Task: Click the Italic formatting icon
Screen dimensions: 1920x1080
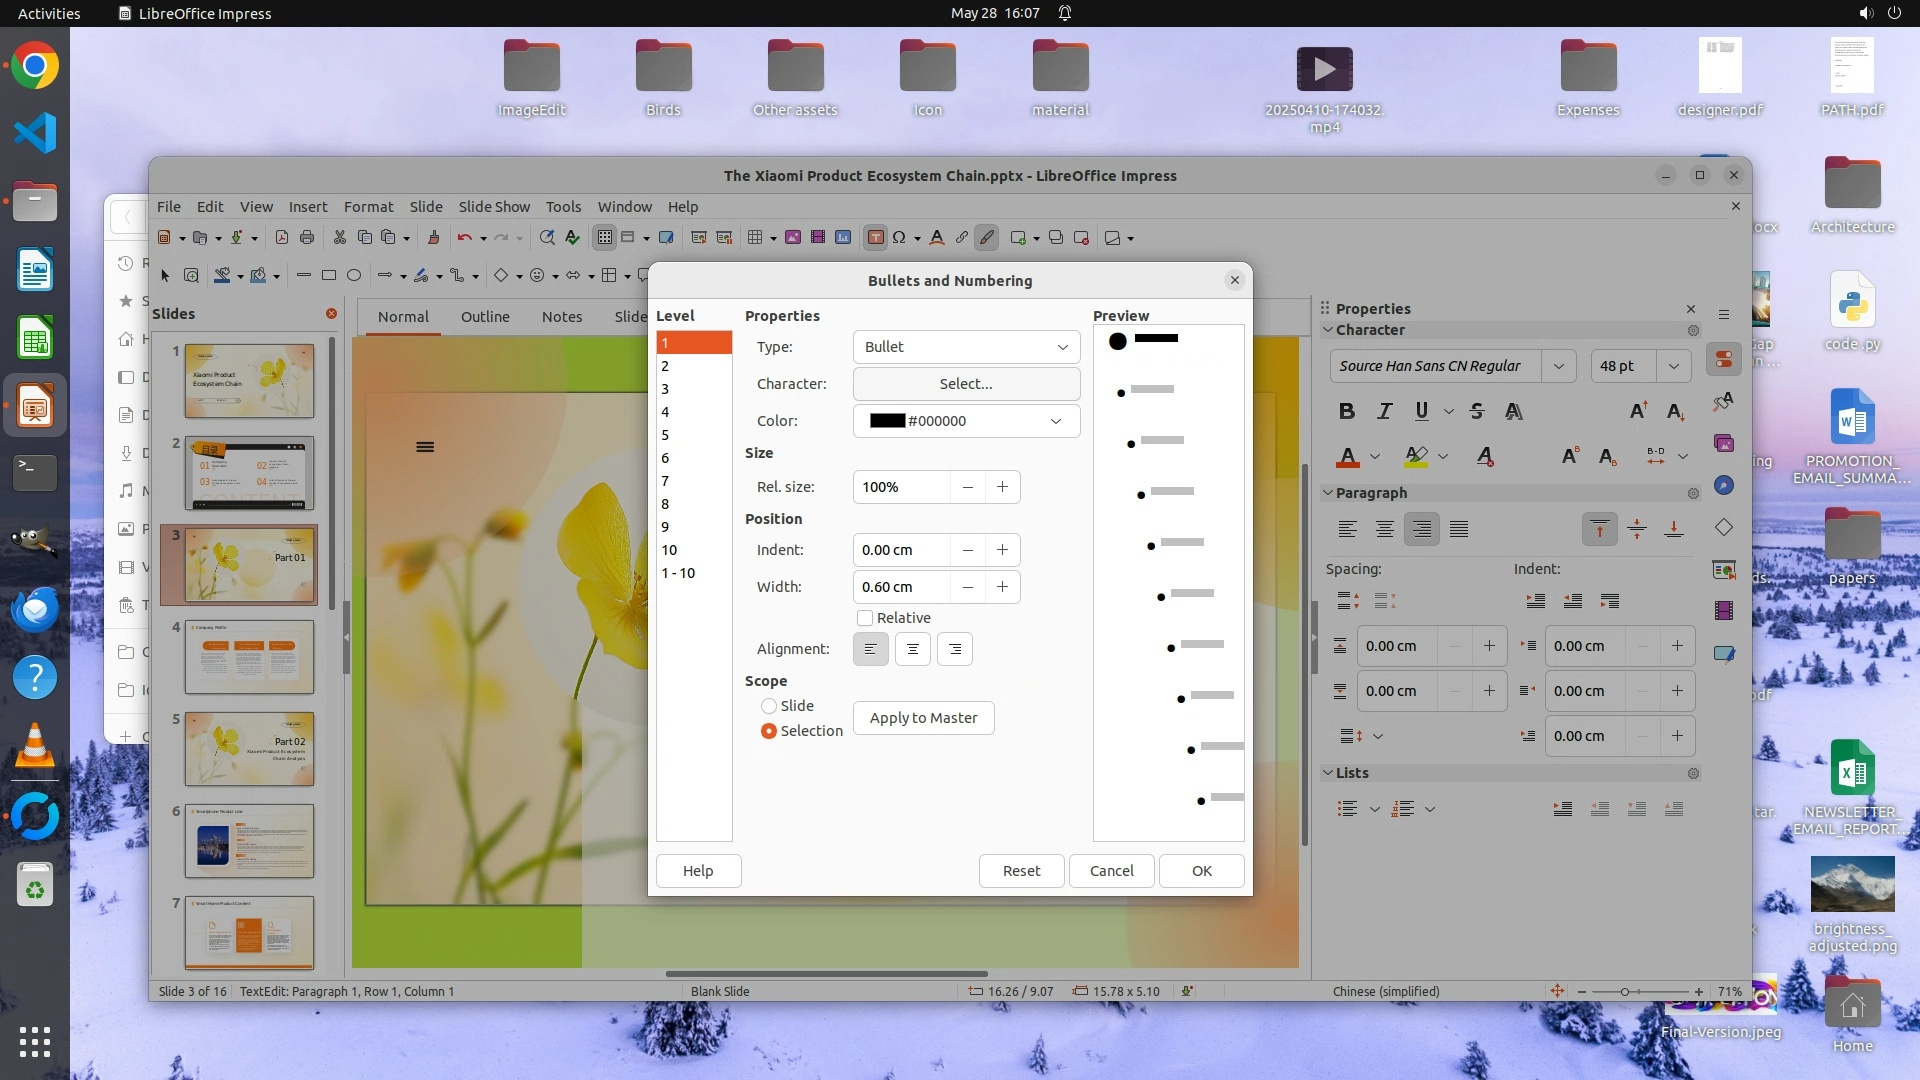Action: [1384, 411]
